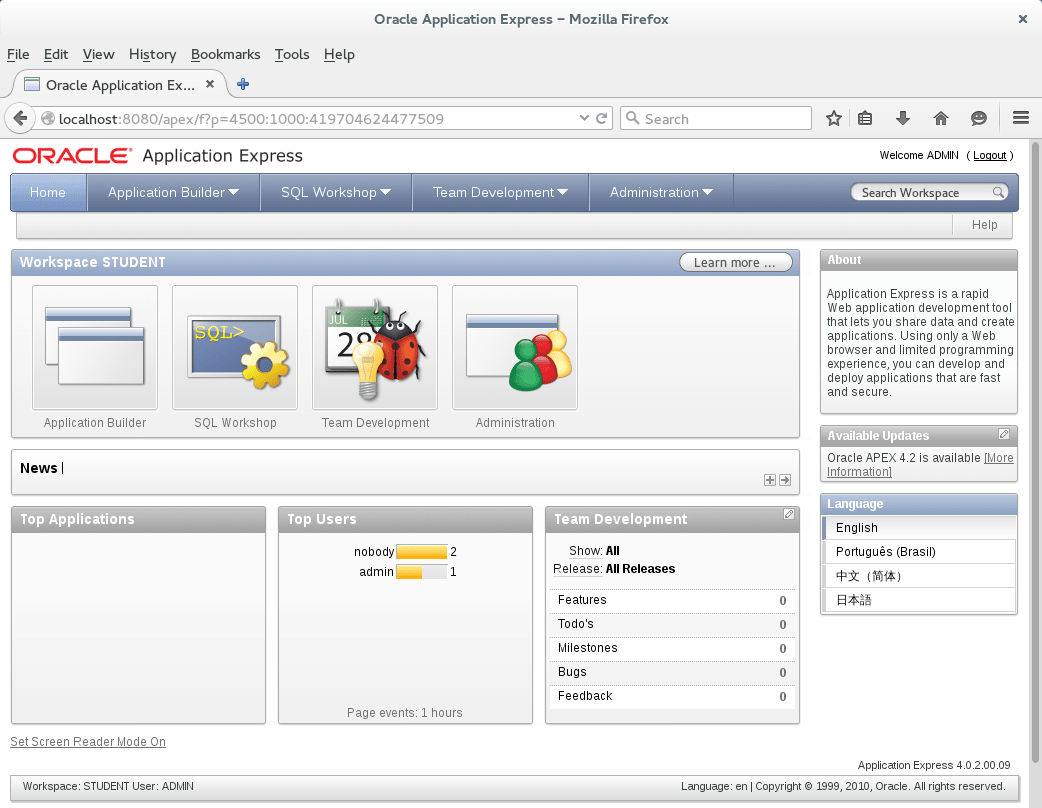
Task: Edit the Available Updates region pencil icon
Action: point(1004,434)
